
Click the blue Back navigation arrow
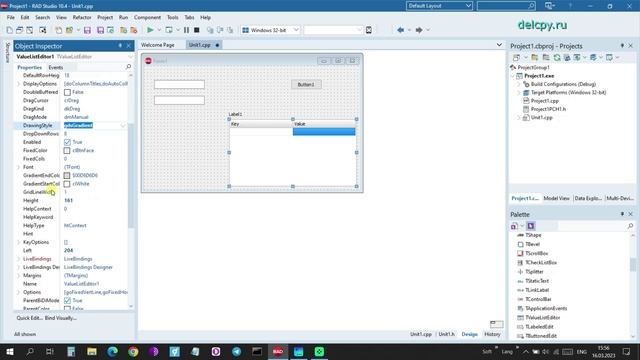pyautogui.click(x=400, y=30)
